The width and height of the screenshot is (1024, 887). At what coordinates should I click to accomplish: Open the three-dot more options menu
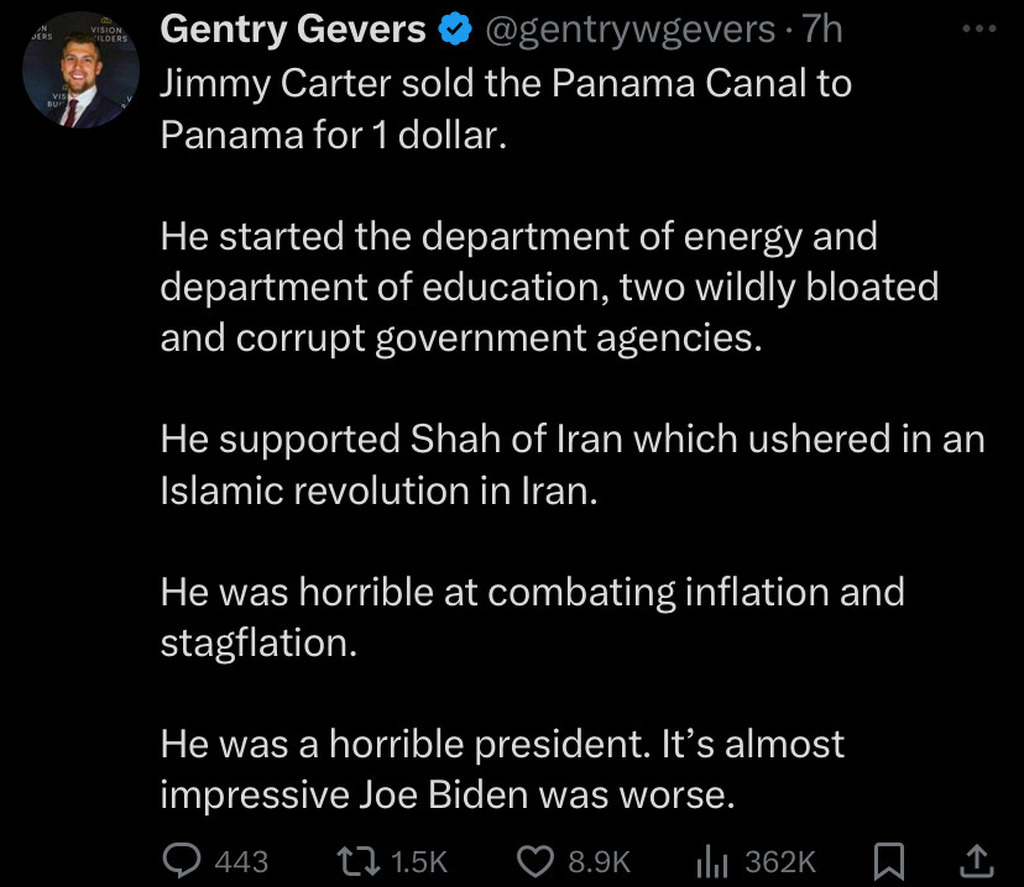pos(978,30)
